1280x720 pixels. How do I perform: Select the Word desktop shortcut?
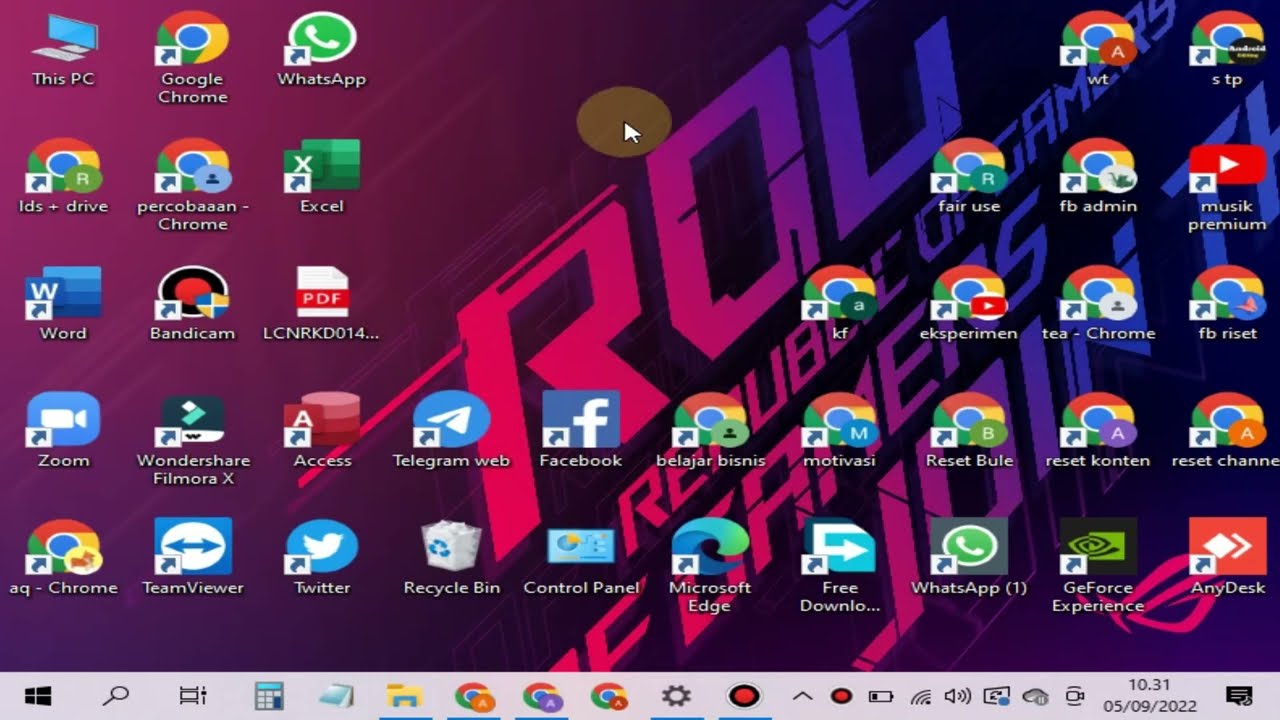click(63, 304)
